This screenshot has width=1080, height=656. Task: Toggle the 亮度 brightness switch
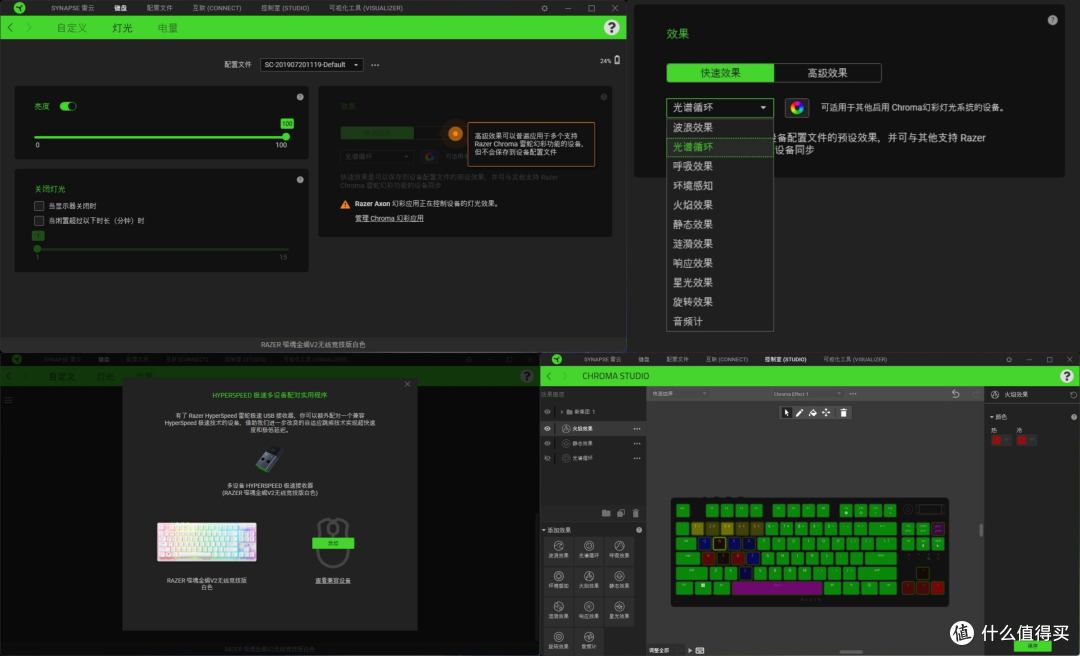tap(68, 106)
